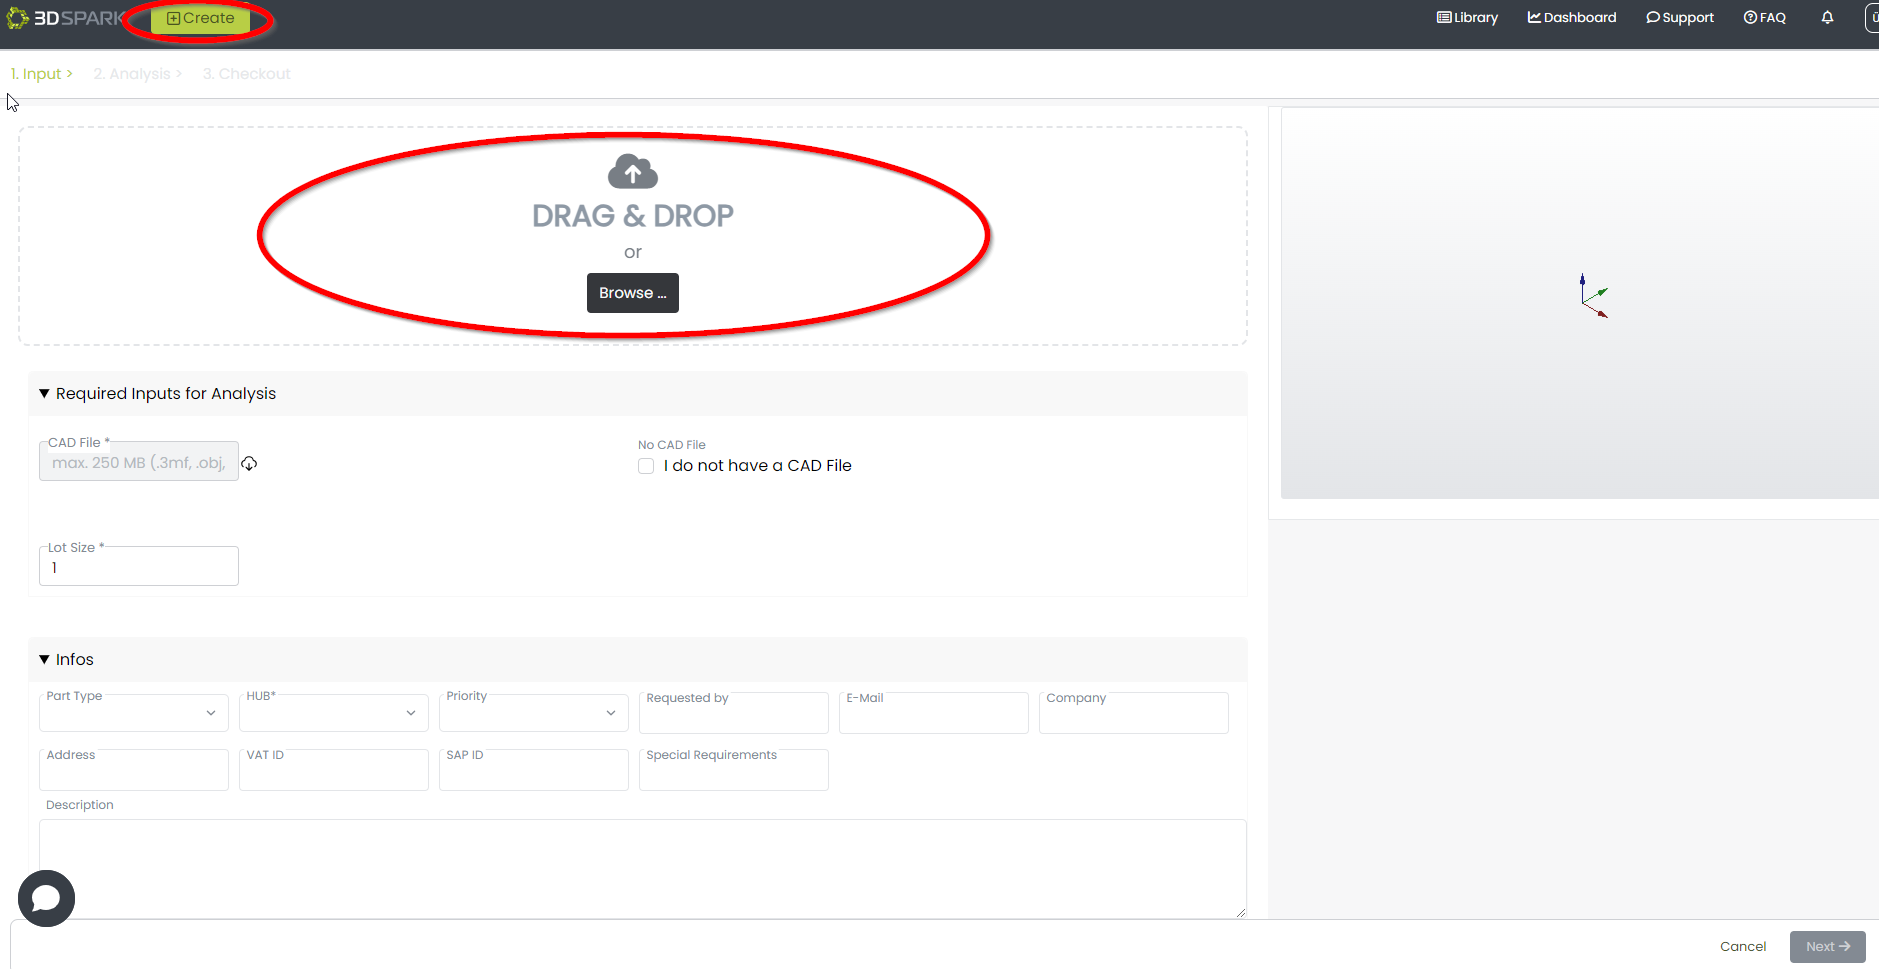This screenshot has height=969, width=1879.
Task: Check 'I do not have a CAD File'
Action: [x=646, y=466]
